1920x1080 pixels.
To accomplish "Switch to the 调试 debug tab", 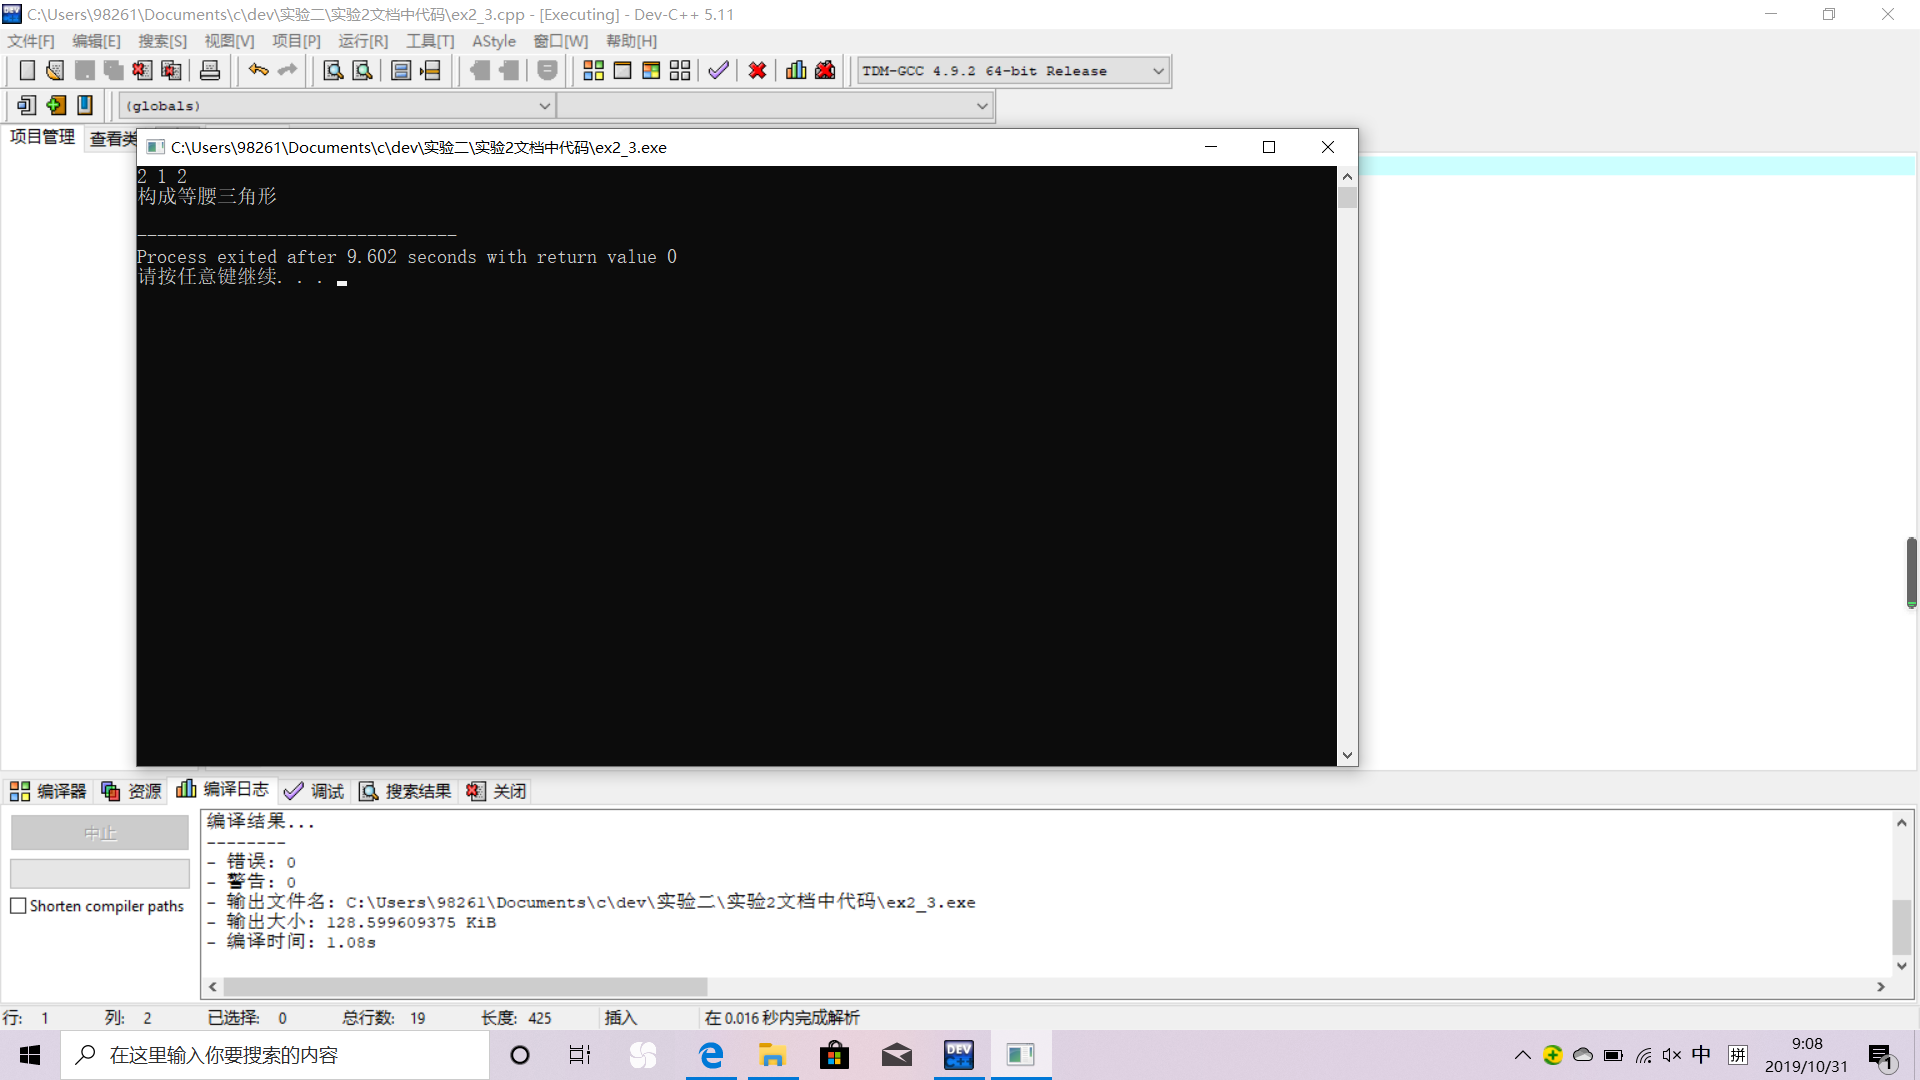I will tap(314, 791).
